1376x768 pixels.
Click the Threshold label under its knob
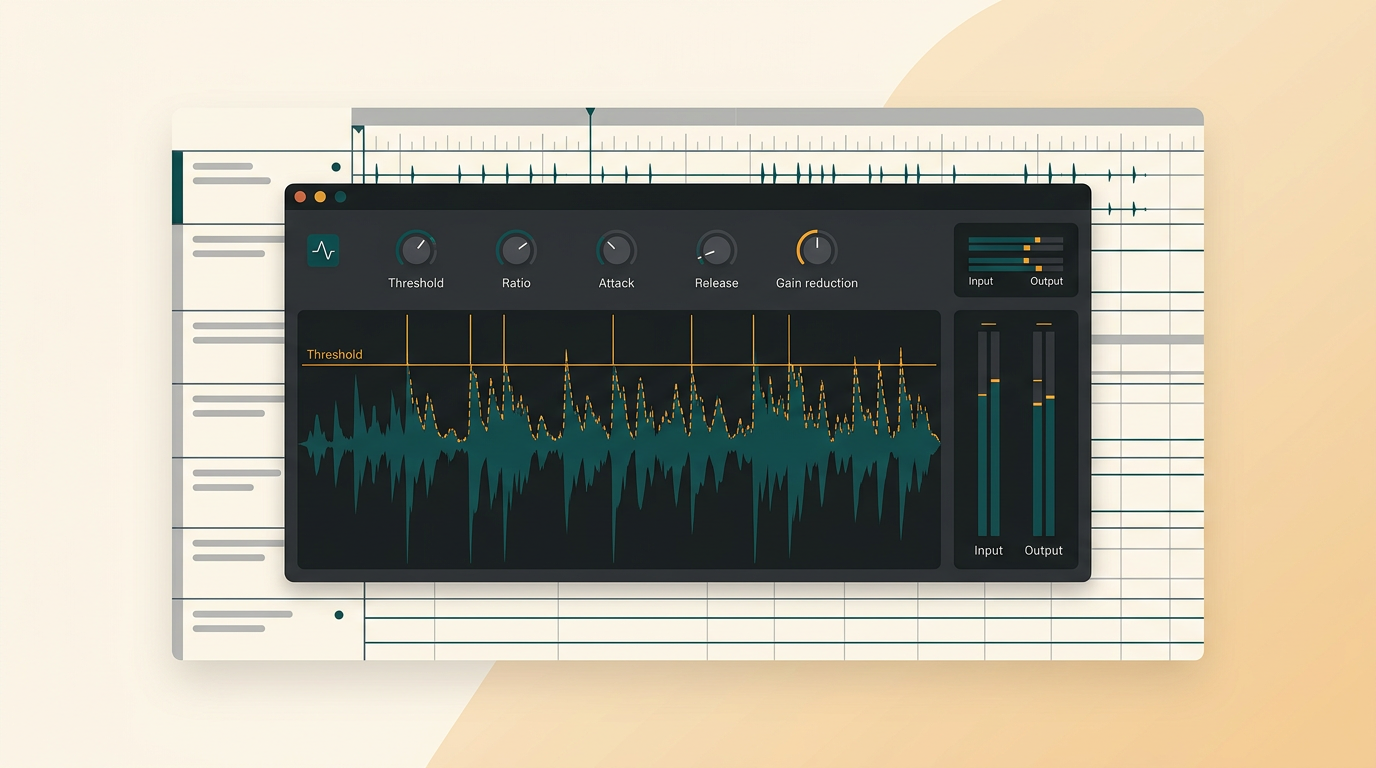416,283
